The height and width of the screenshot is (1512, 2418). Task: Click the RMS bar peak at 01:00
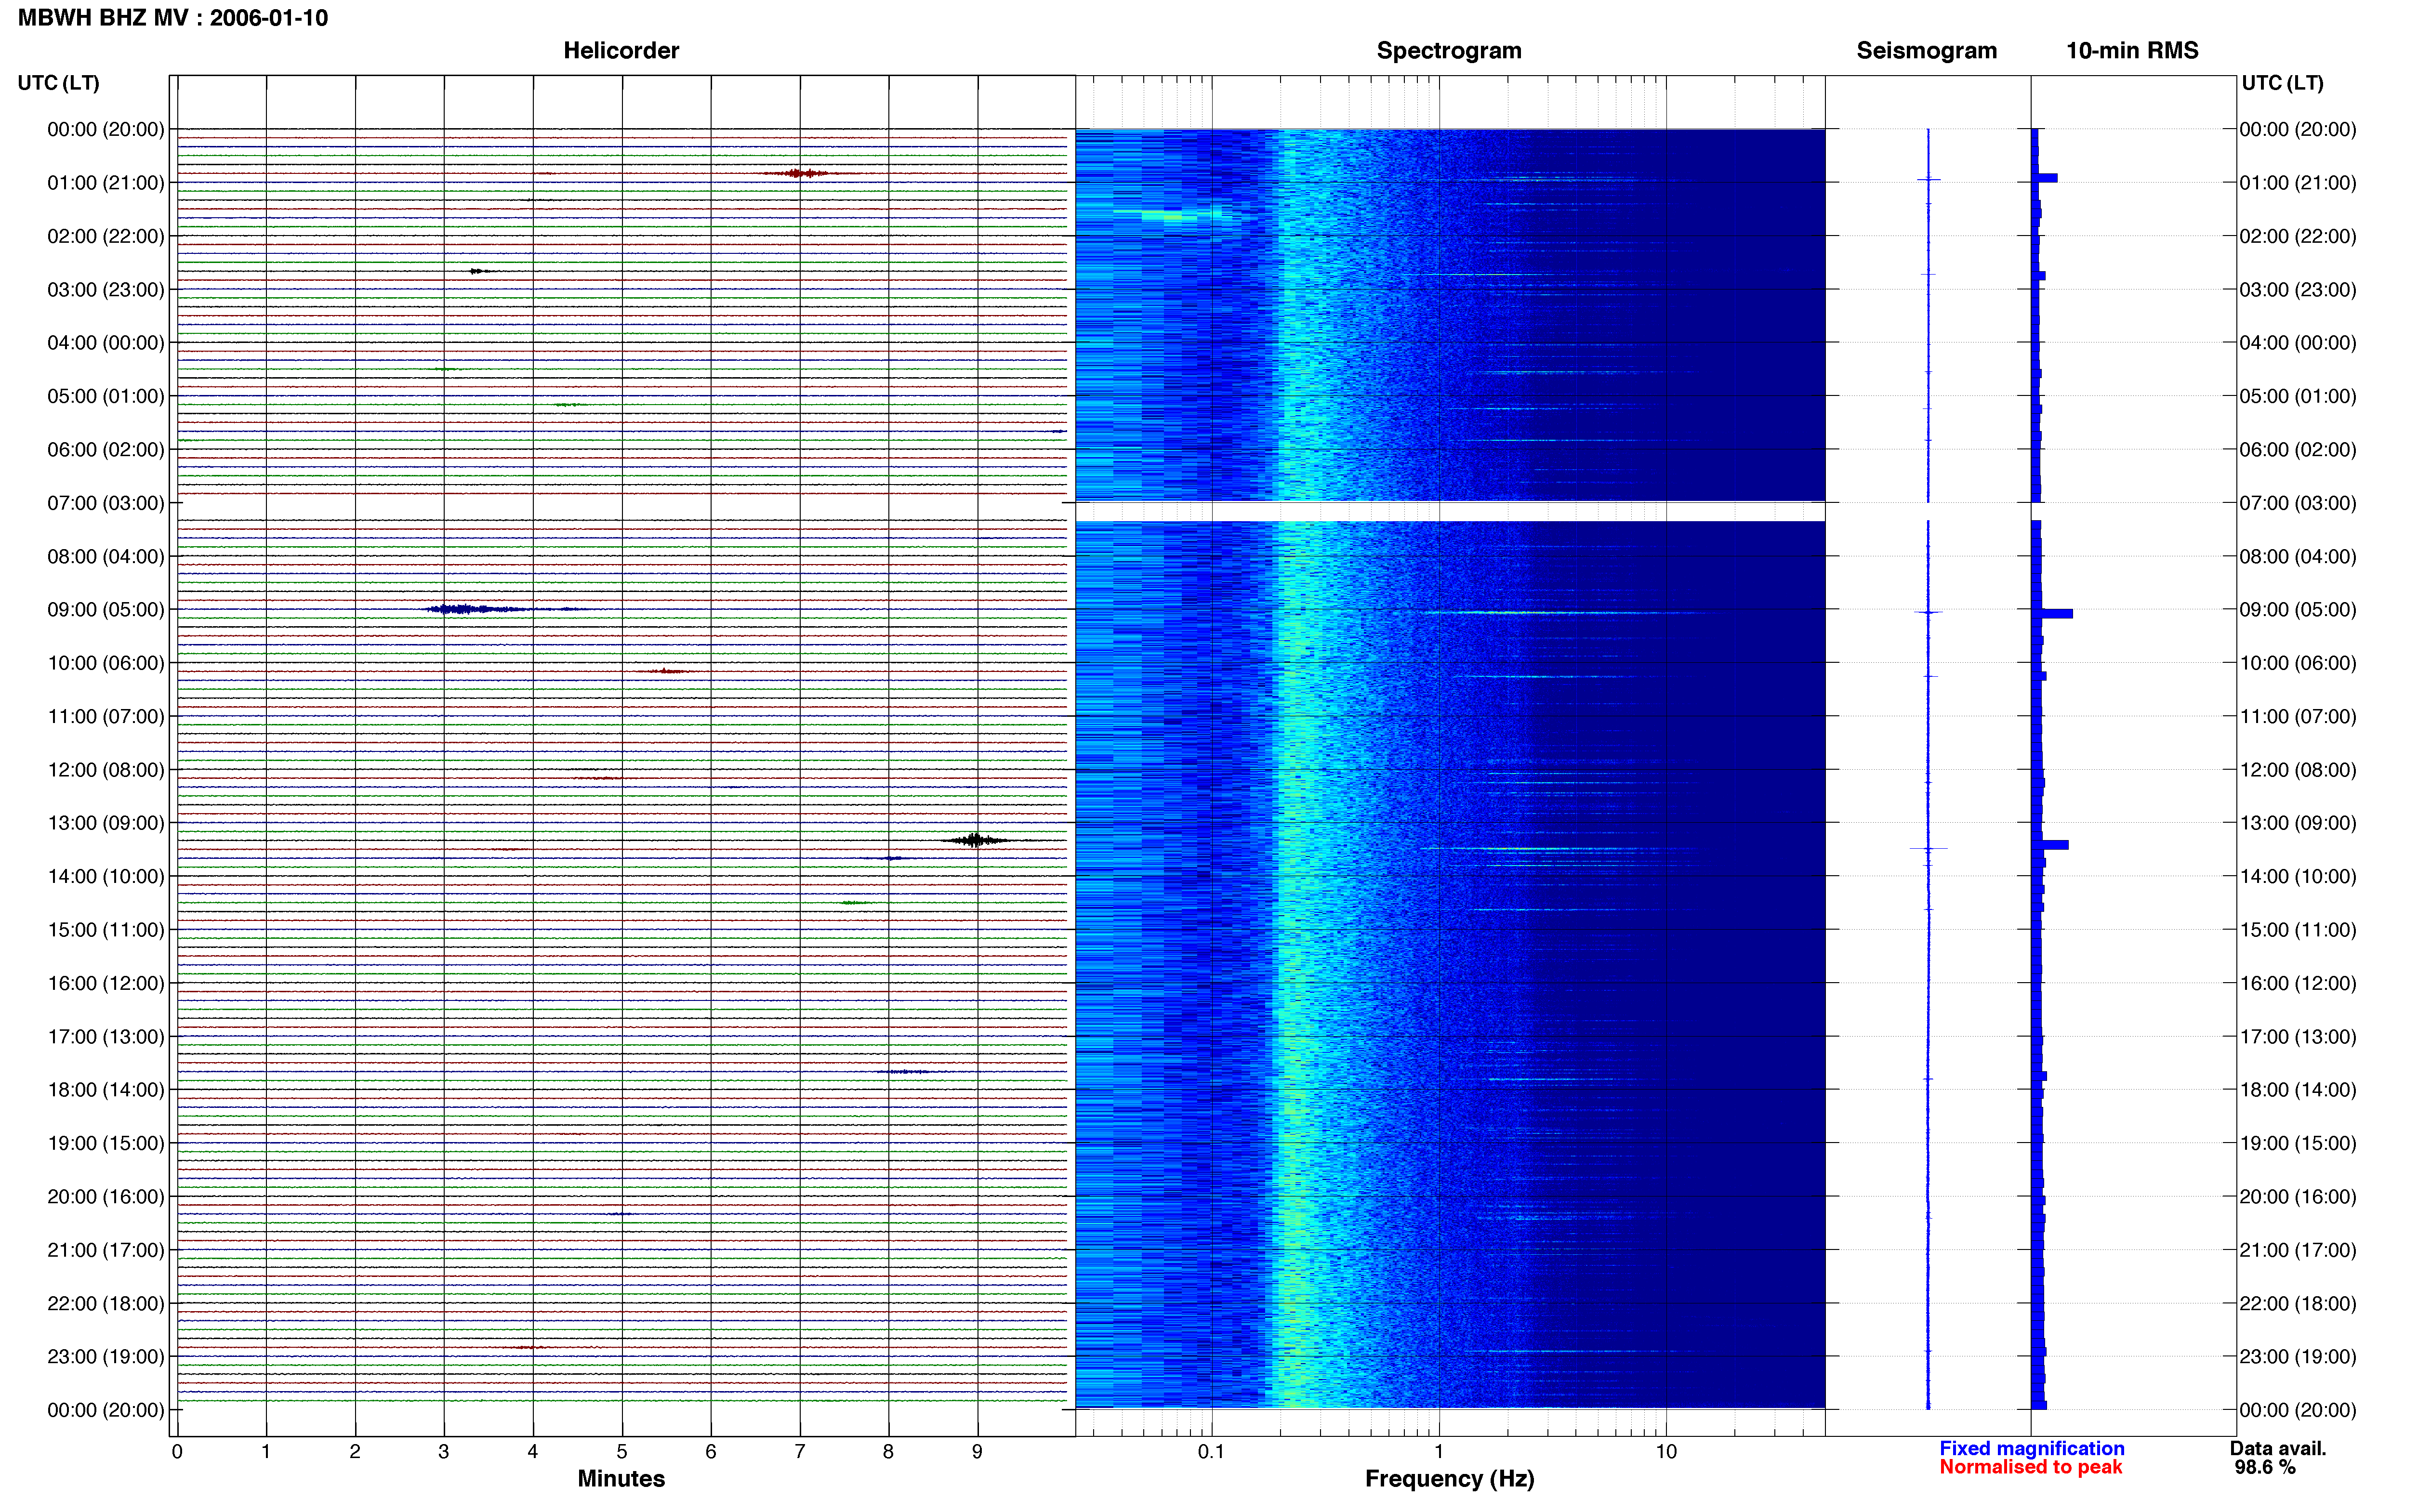2044,178
